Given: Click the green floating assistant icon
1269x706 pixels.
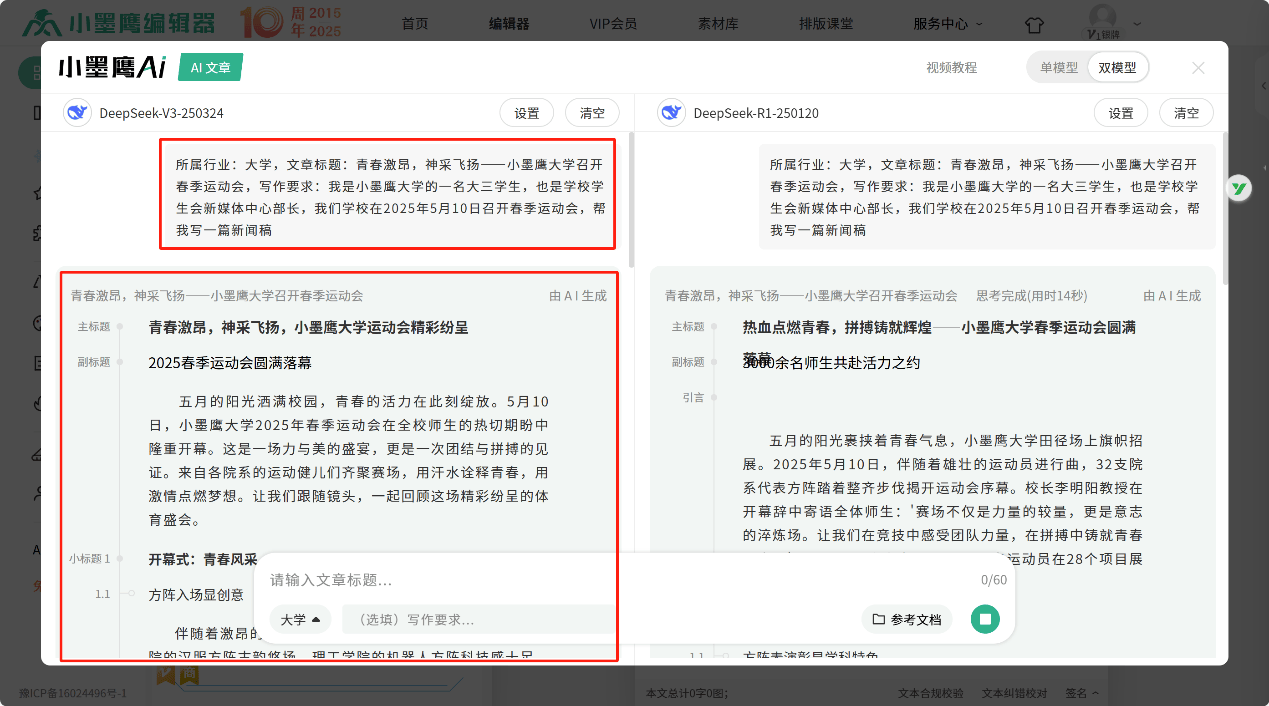Looking at the screenshot, I should [x=1239, y=188].
